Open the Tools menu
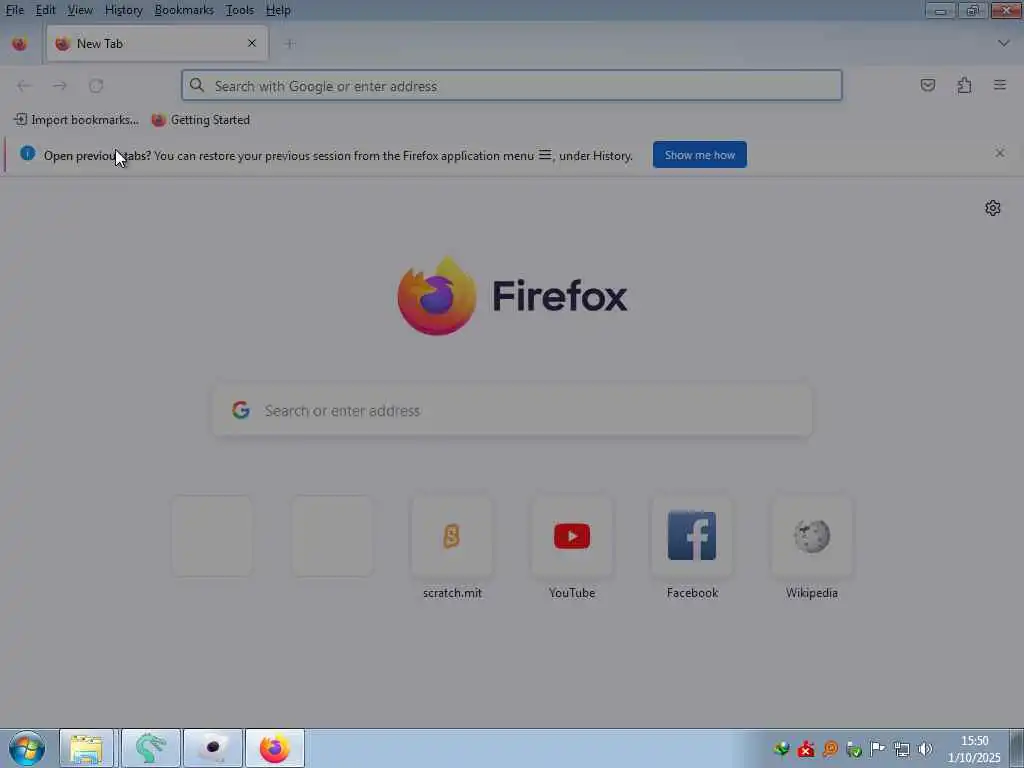 coord(239,10)
